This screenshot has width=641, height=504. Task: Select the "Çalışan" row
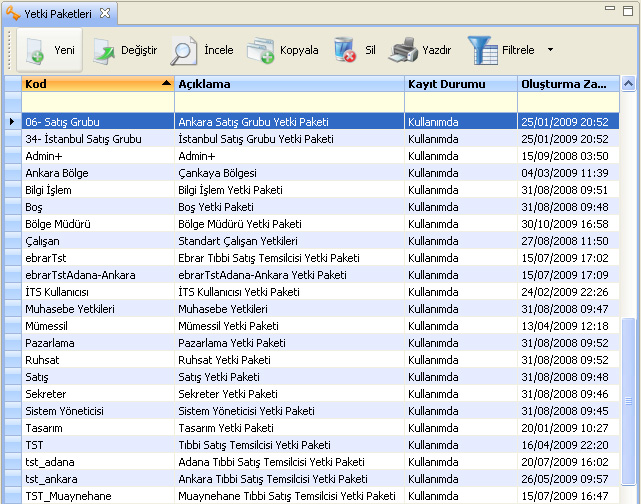tap(312, 241)
